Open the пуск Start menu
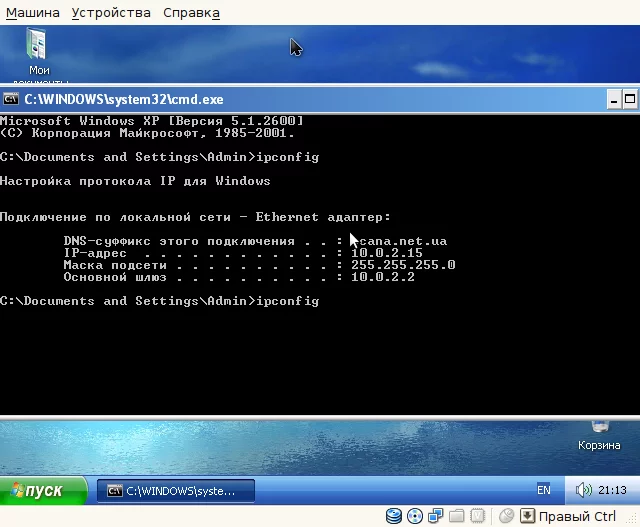 pyautogui.click(x=43, y=490)
